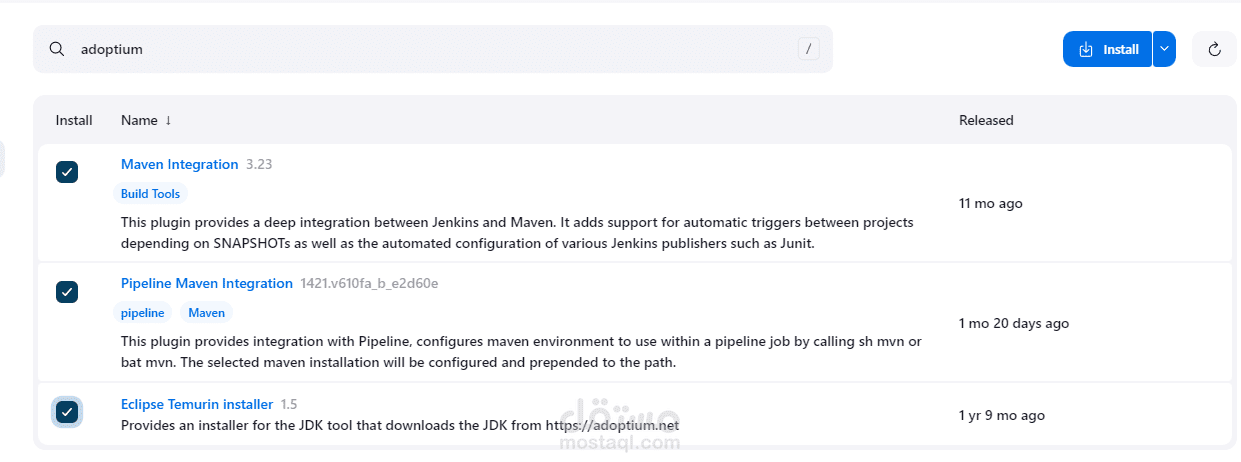Click the '1 mo 20 days ago' release date
Image resolution: width=1241 pixels, height=462 pixels.
pyautogui.click(x=1014, y=323)
